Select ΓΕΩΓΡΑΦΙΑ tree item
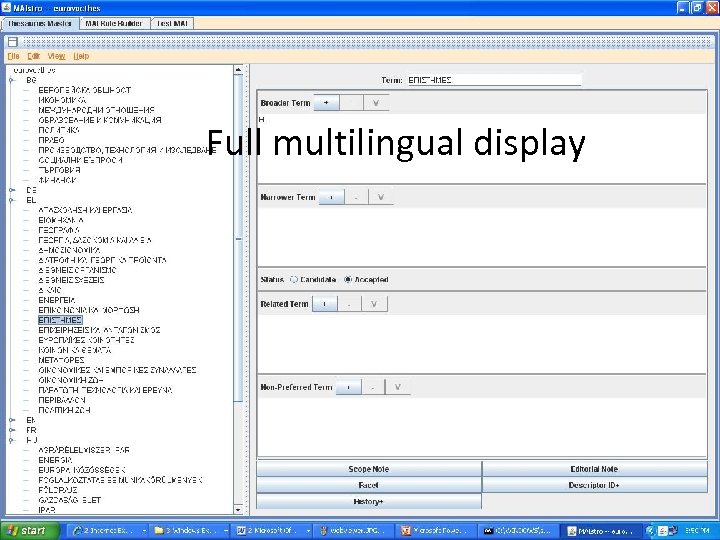Viewport: 720px width, 540px height. pos(59,230)
